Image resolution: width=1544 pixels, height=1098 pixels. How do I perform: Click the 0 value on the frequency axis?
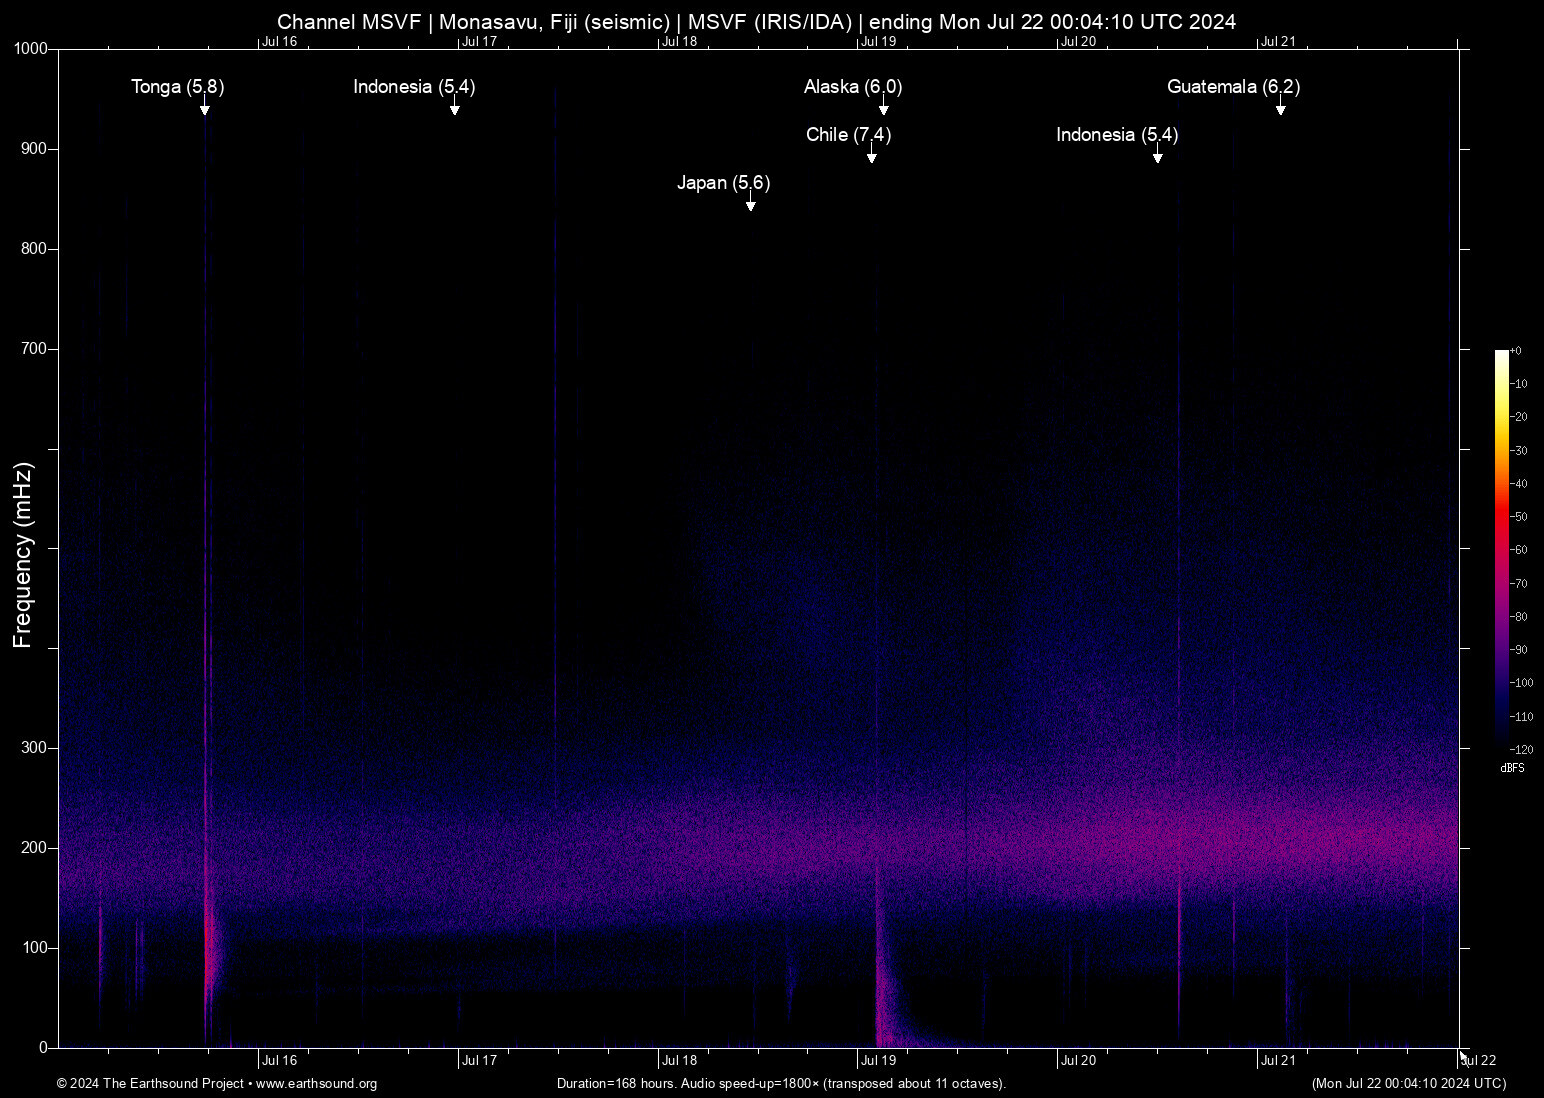(43, 1048)
